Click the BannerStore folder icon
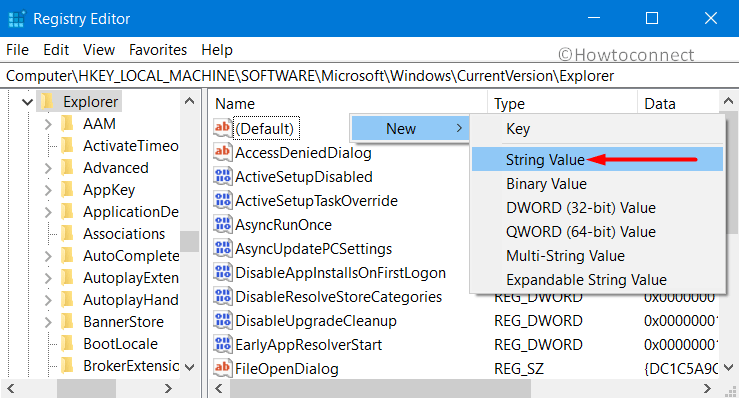The image size is (739, 398). pyautogui.click(x=67, y=322)
